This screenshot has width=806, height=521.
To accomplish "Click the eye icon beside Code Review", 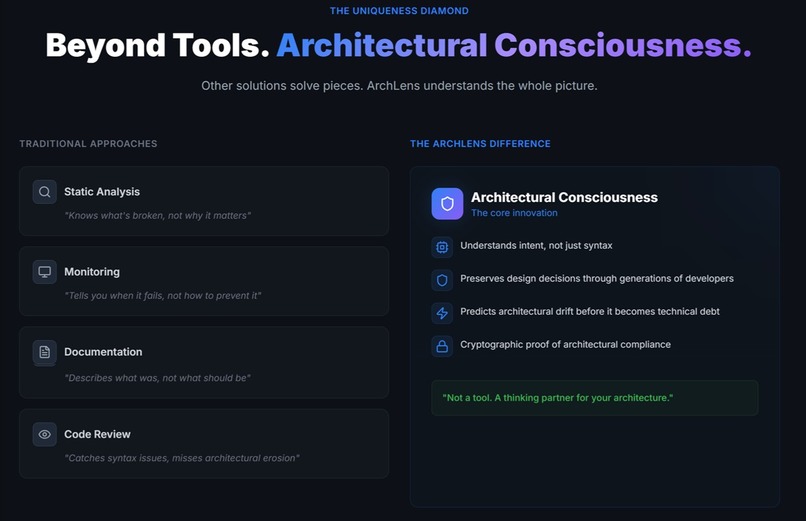I will [x=45, y=434].
